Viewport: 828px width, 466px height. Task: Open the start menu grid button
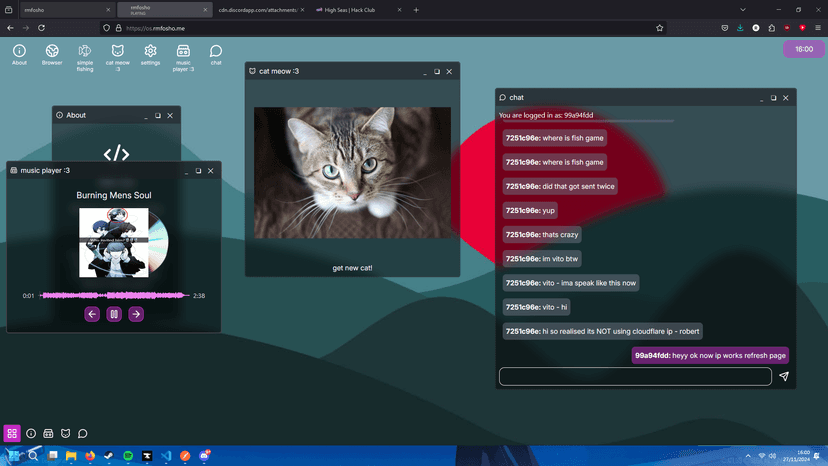12,433
